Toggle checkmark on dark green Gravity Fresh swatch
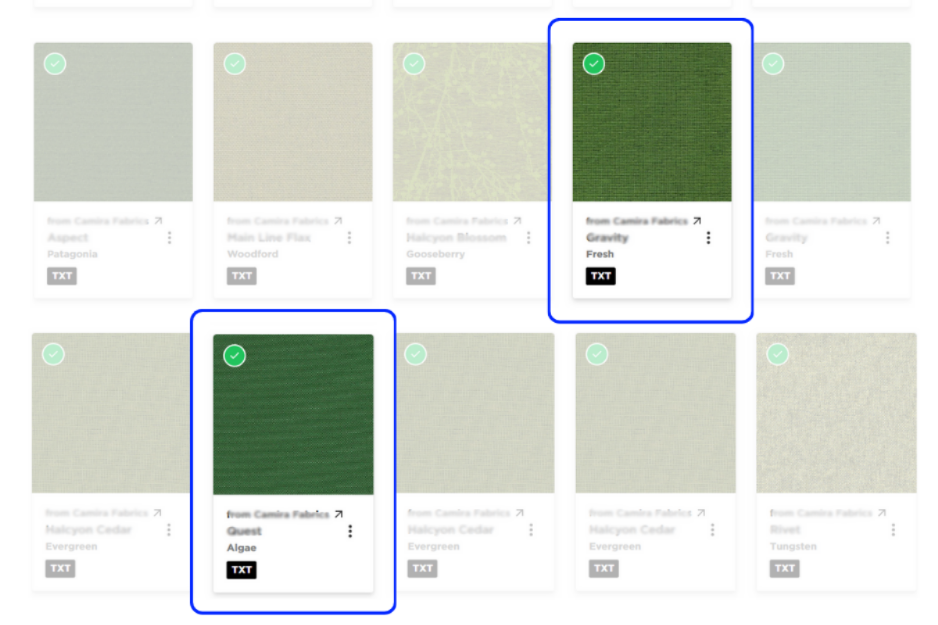 click(x=594, y=64)
